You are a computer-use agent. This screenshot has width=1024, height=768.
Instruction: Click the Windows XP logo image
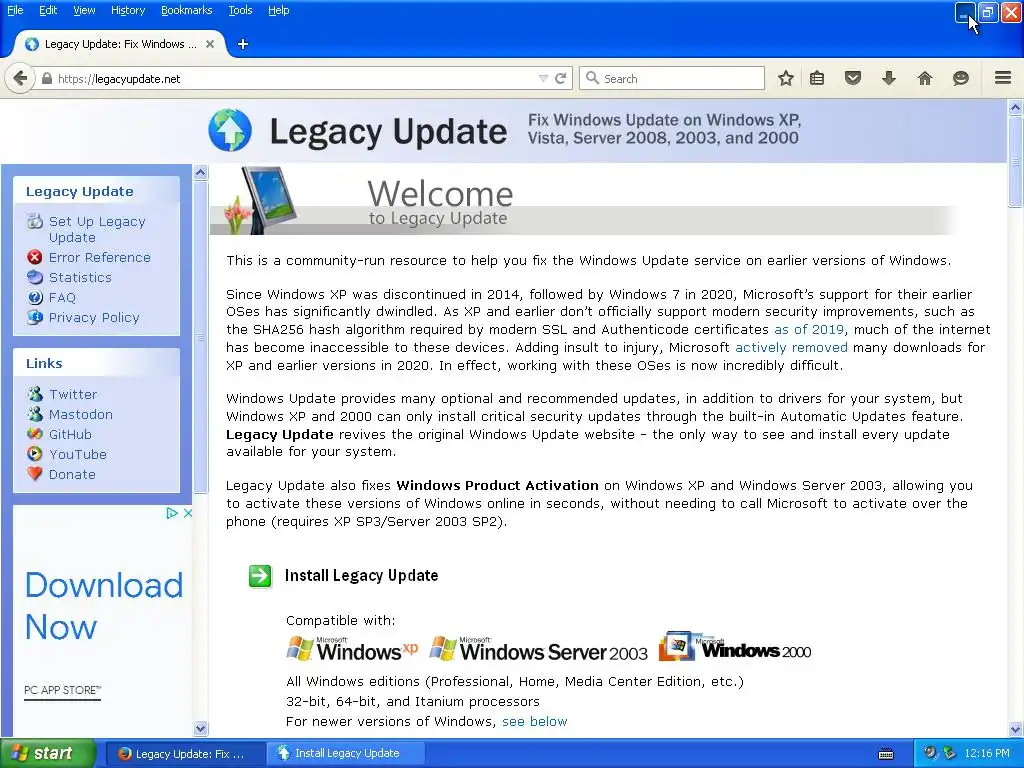pyautogui.click(x=353, y=648)
